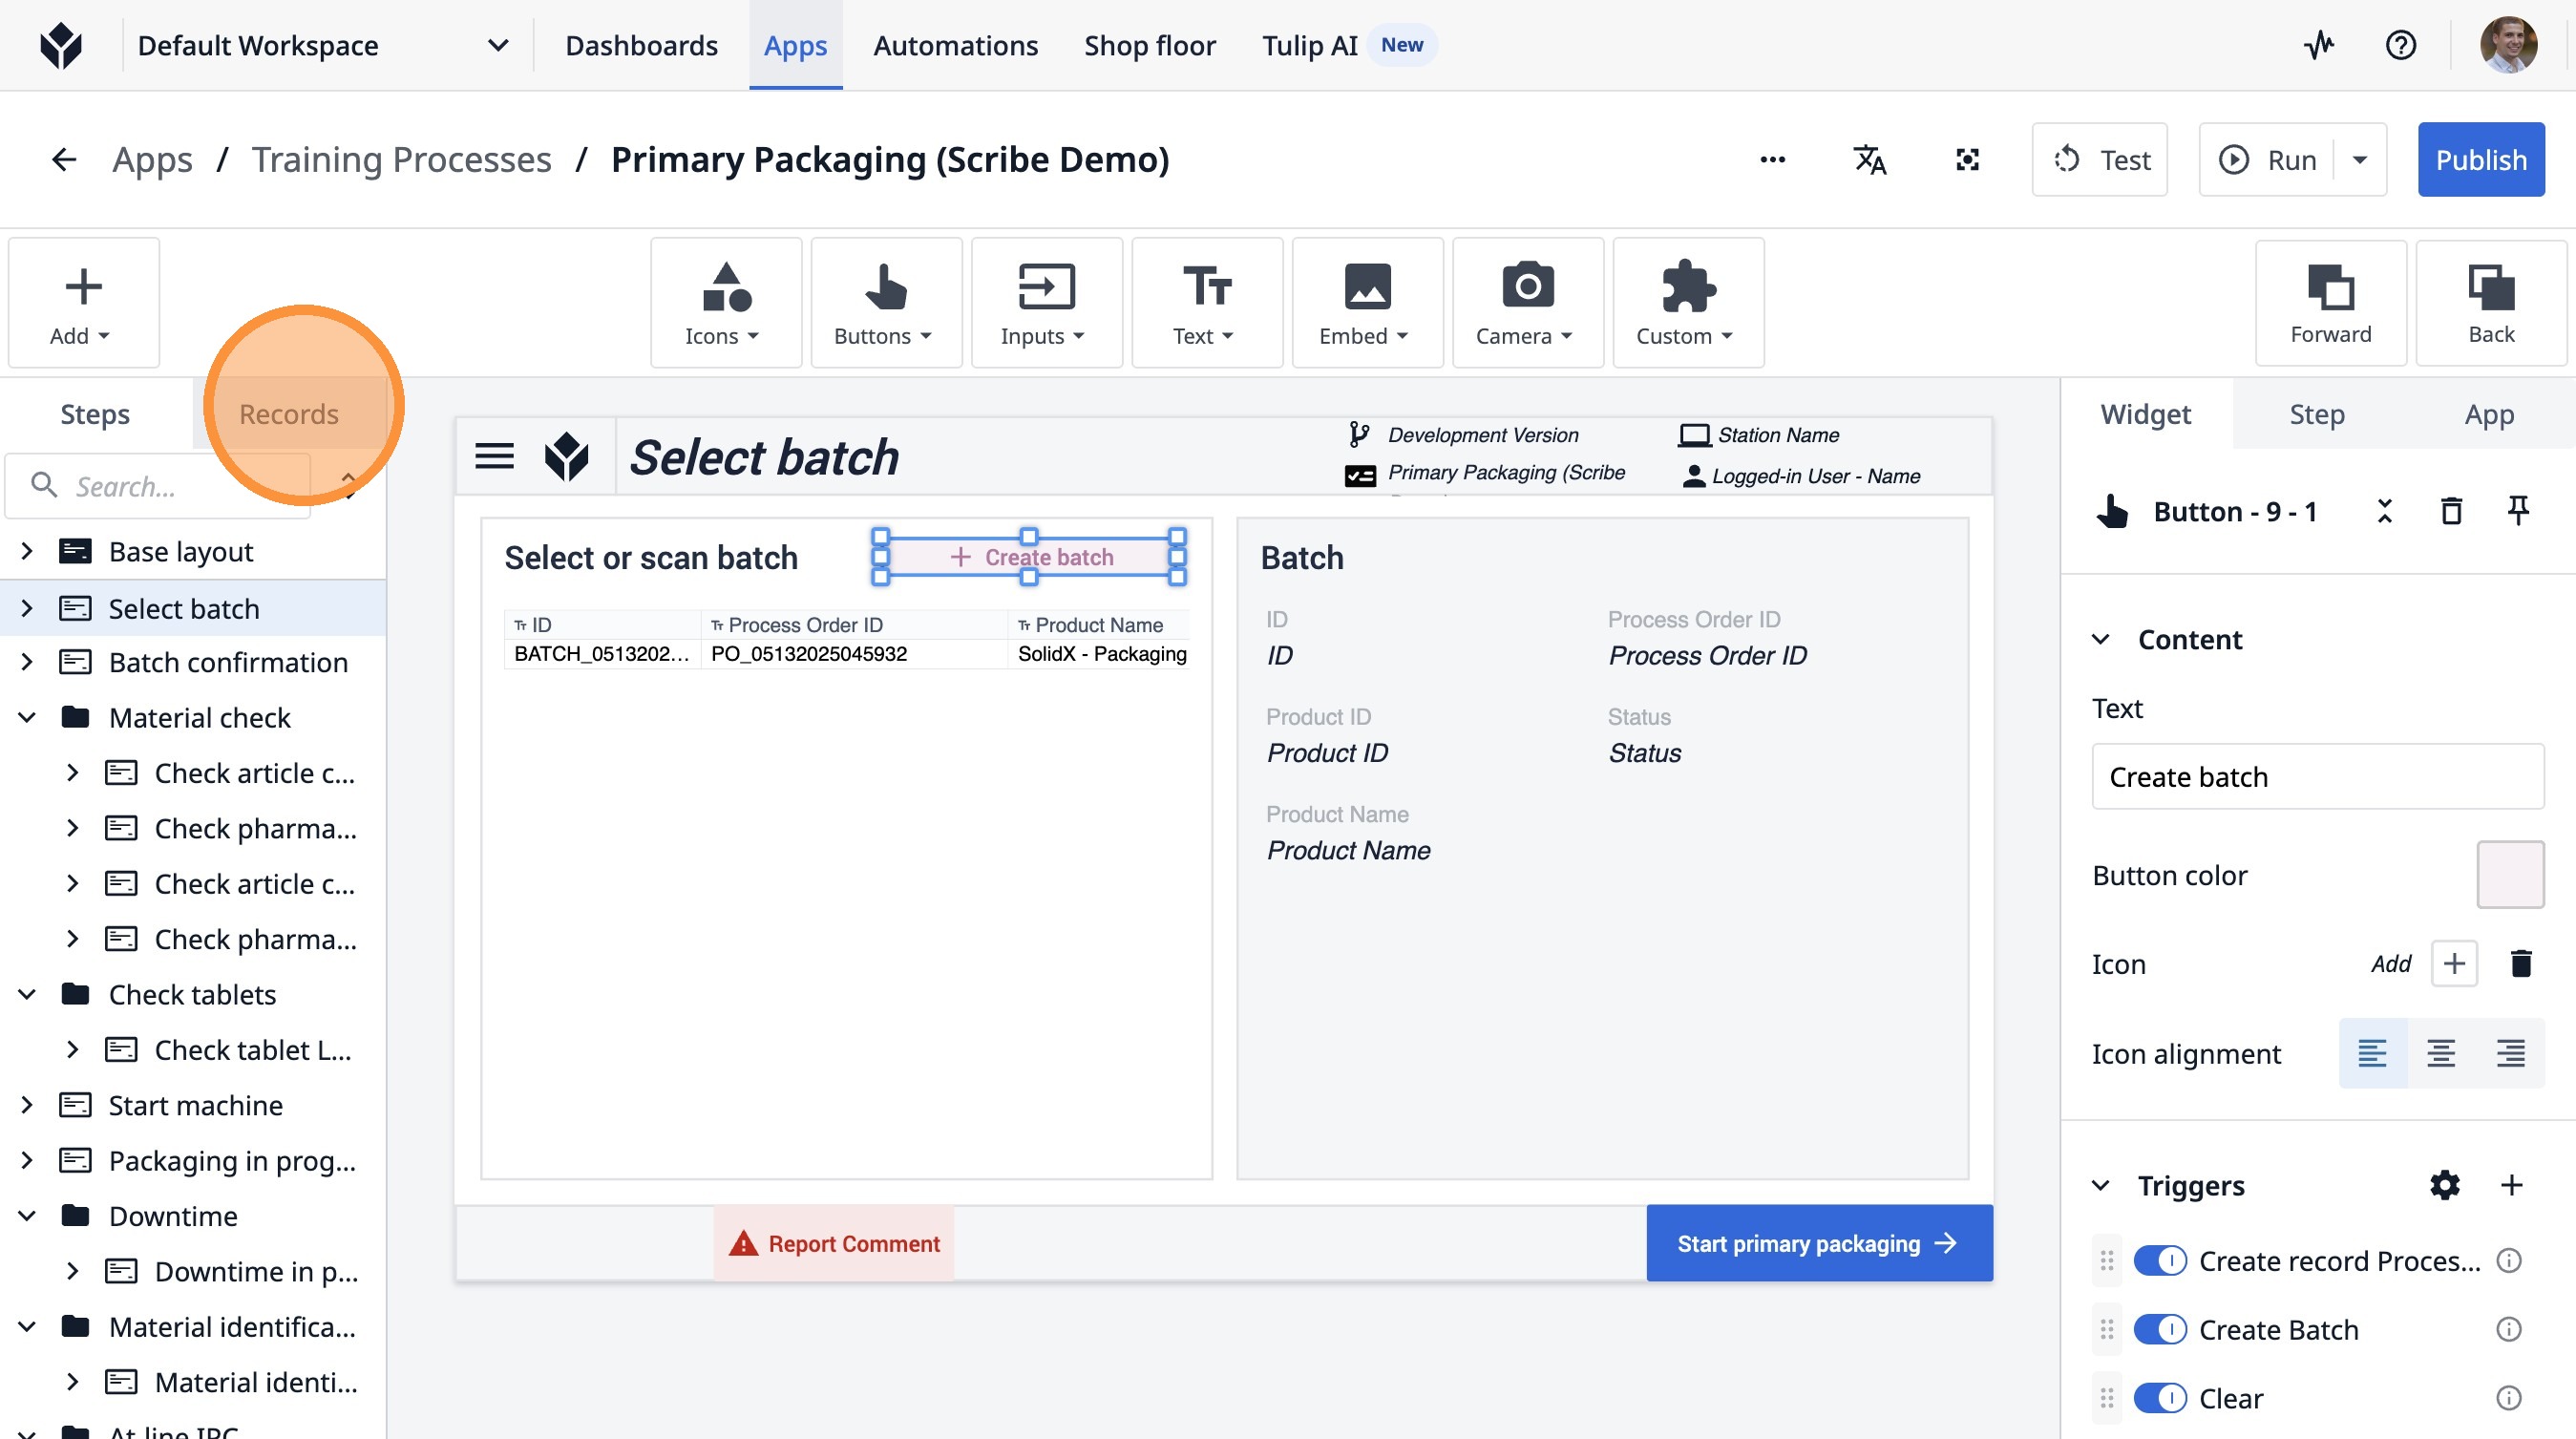Switch to the Records tab
Viewport: 2576px width, 1439px height.
click(289, 414)
